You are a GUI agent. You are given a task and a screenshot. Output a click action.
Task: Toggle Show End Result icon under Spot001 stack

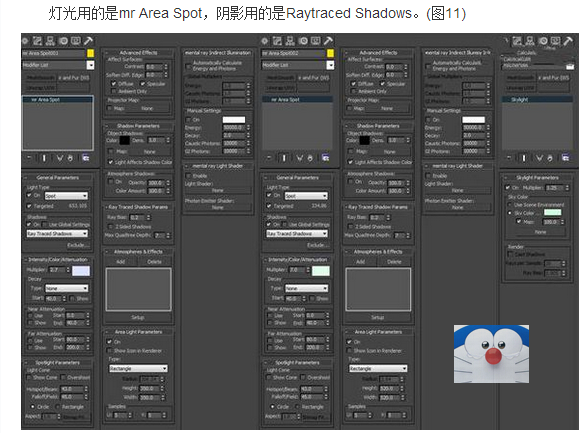(x=44, y=158)
